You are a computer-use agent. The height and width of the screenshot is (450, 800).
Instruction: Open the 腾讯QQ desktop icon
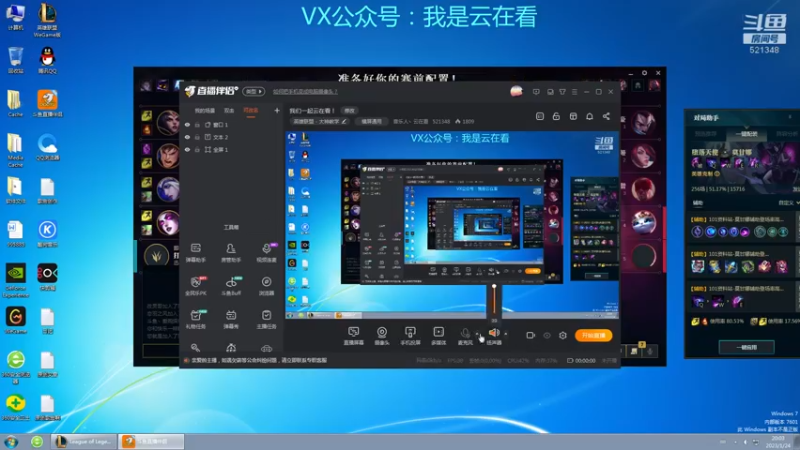click(x=47, y=60)
